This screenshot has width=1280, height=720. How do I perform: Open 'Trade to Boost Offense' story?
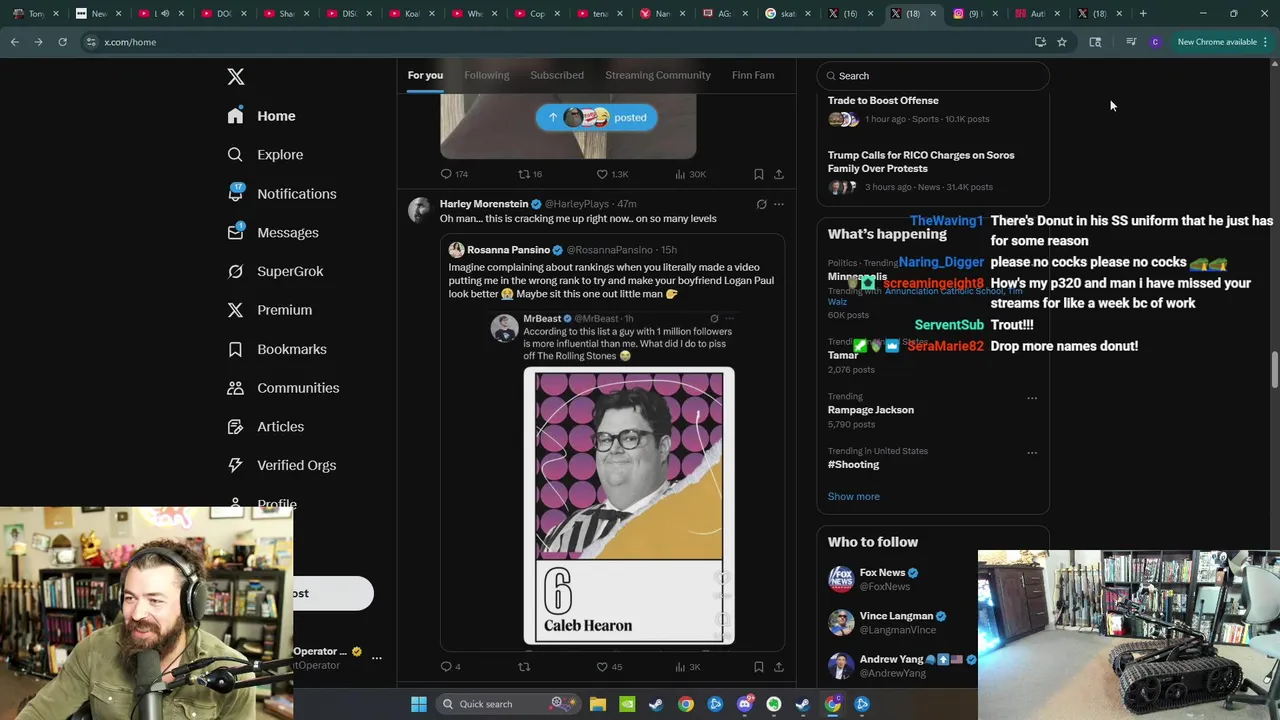pyautogui.click(x=883, y=100)
